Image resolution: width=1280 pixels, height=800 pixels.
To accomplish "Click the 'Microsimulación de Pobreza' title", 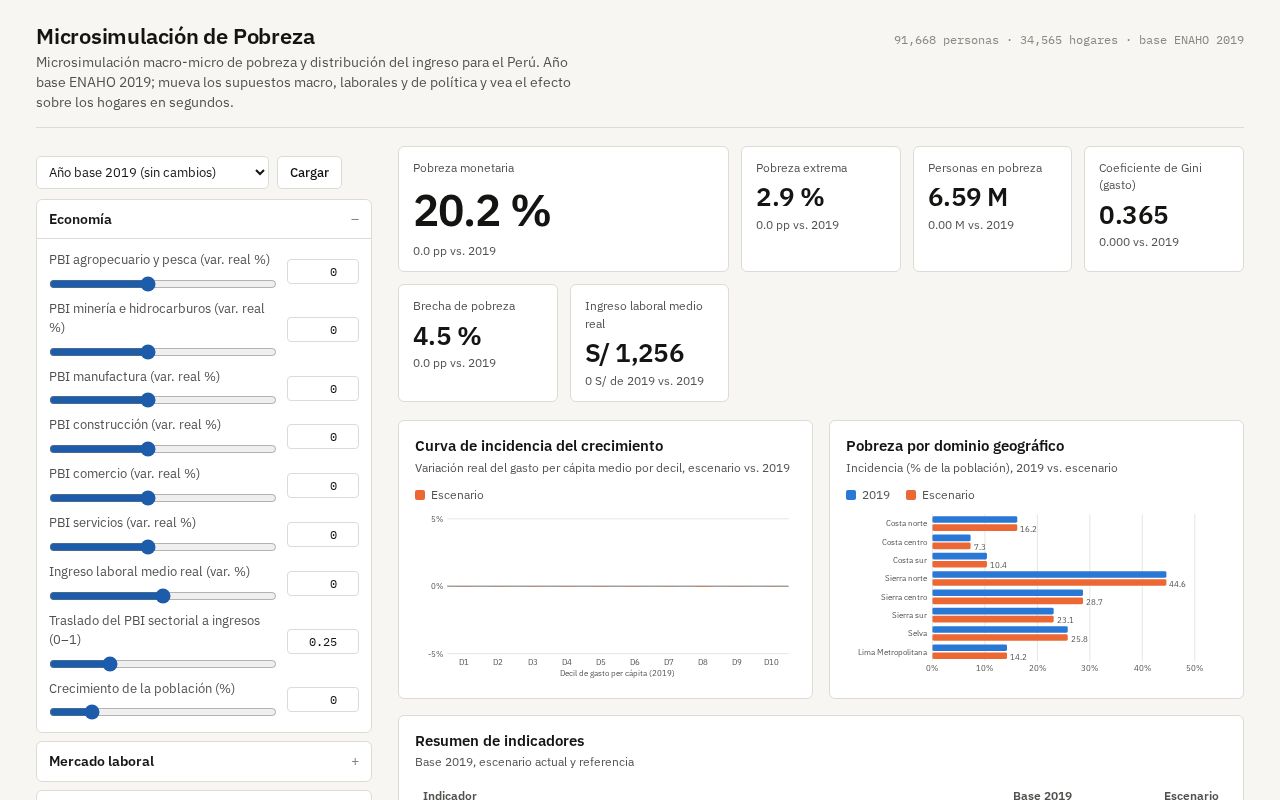I will click(175, 37).
